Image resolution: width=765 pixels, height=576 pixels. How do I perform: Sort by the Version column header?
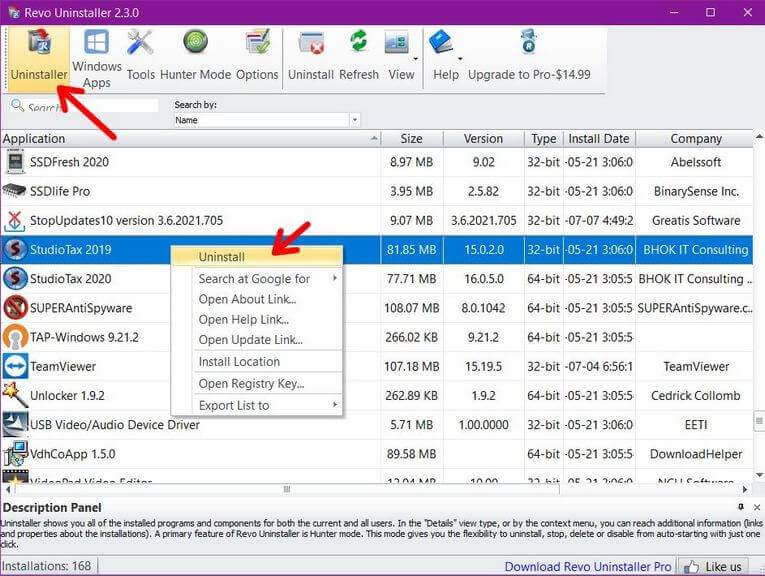click(483, 139)
